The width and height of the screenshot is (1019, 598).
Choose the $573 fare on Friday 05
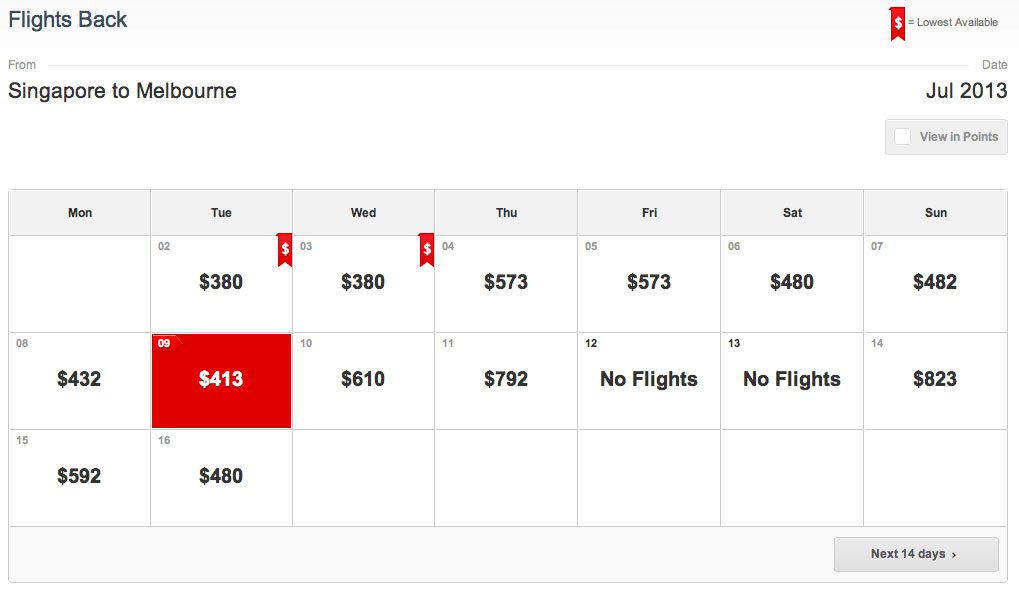pyautogui.click(x=649, y=282)
